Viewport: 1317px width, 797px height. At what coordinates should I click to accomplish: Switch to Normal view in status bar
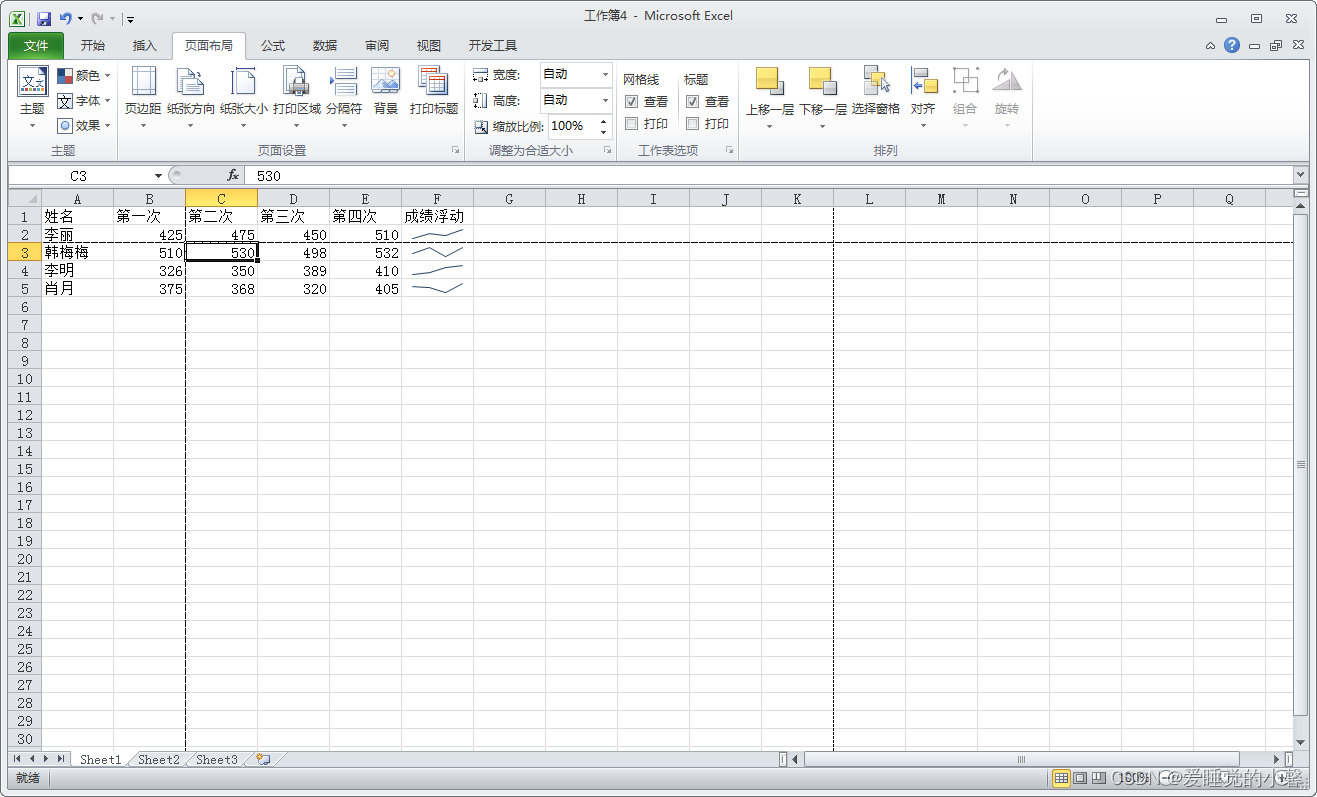click(x=1061, y=777)
